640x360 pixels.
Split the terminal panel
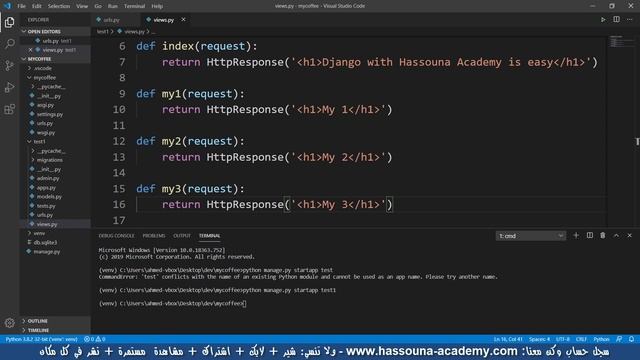pos(589,236)
